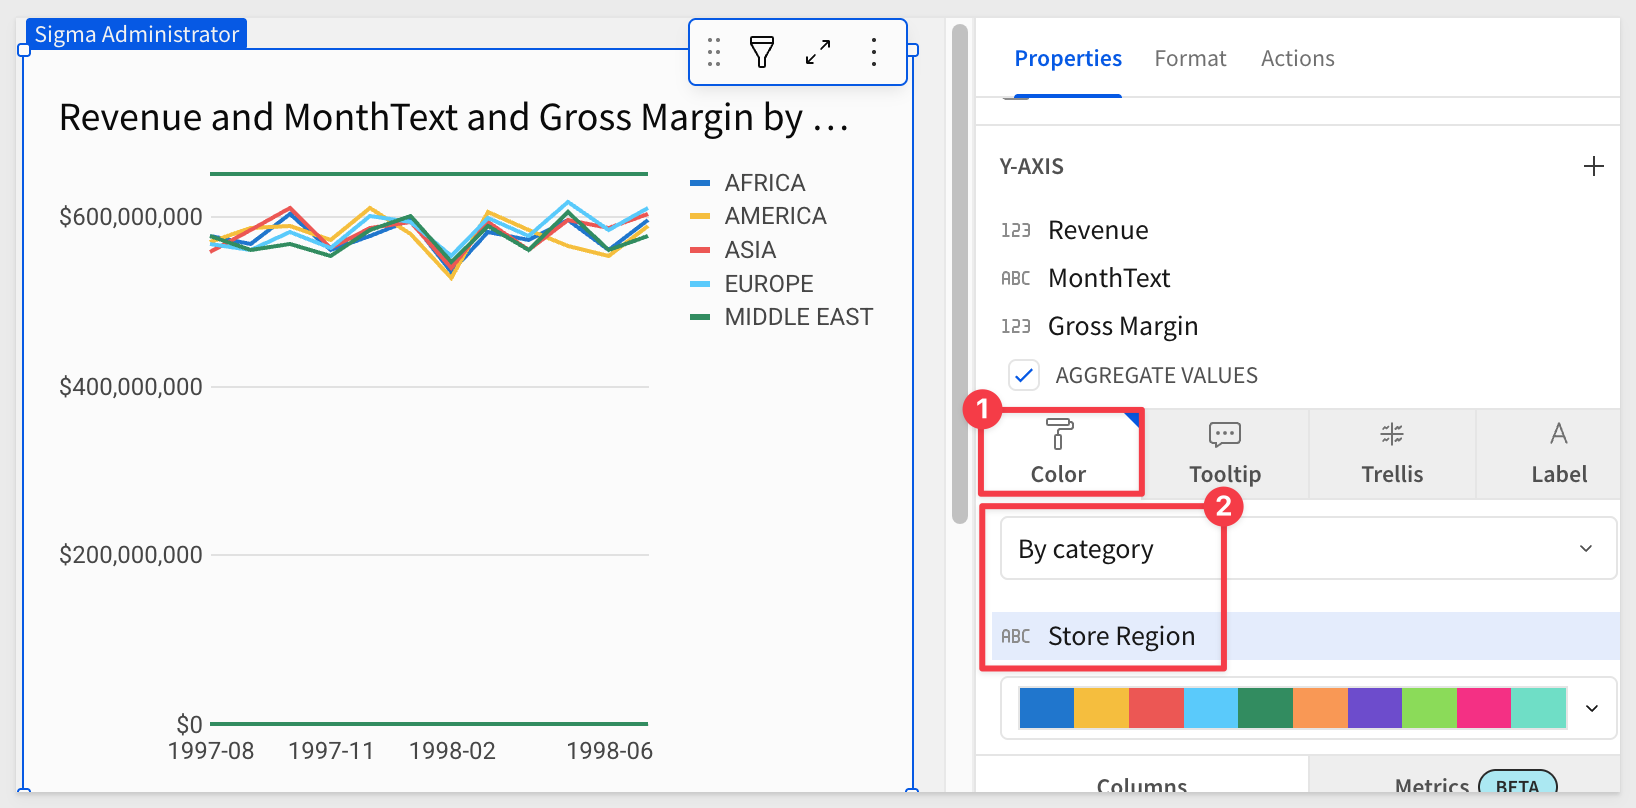Open the By category dropdown
The image size is (1636, 808).
coord(1308,548)
